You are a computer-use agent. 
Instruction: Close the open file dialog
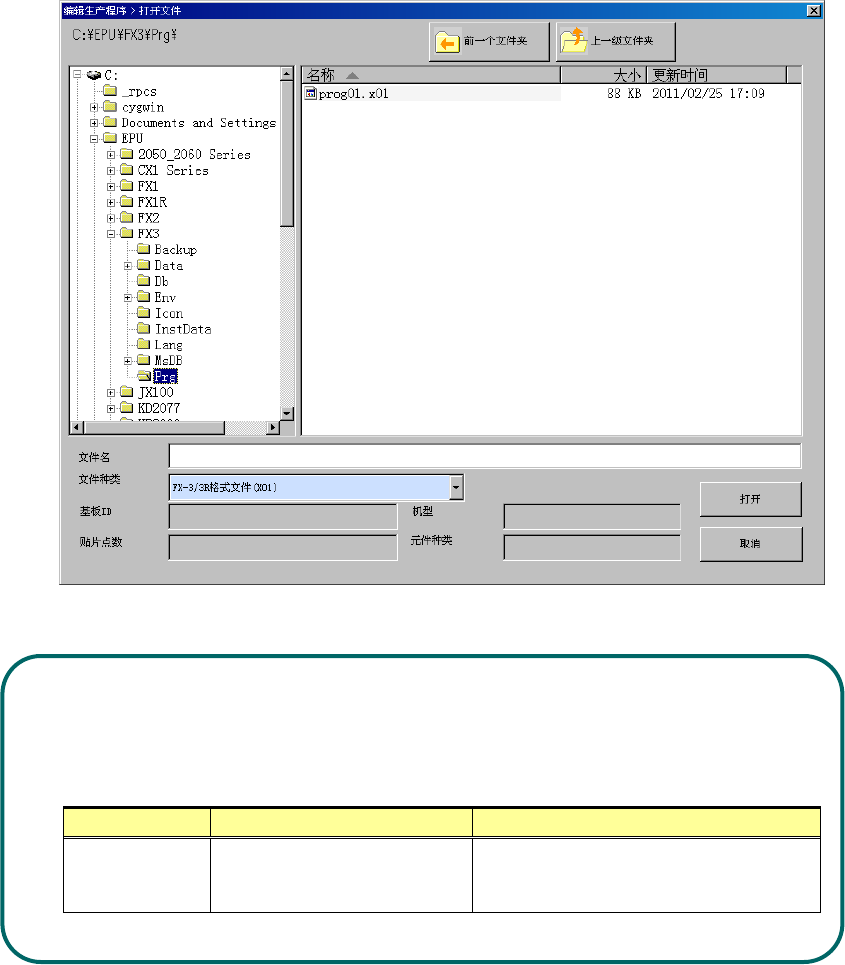coord(814,10)
